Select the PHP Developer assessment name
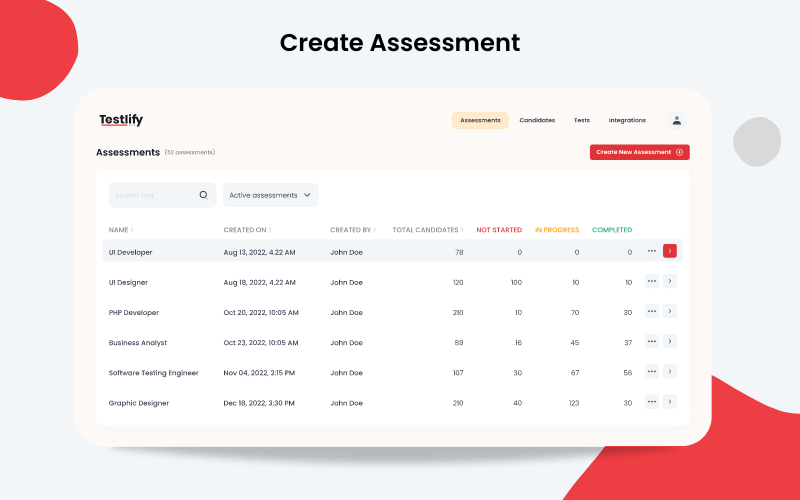The height and width of the screenshot is (500, 800). [x=134, y=312]
